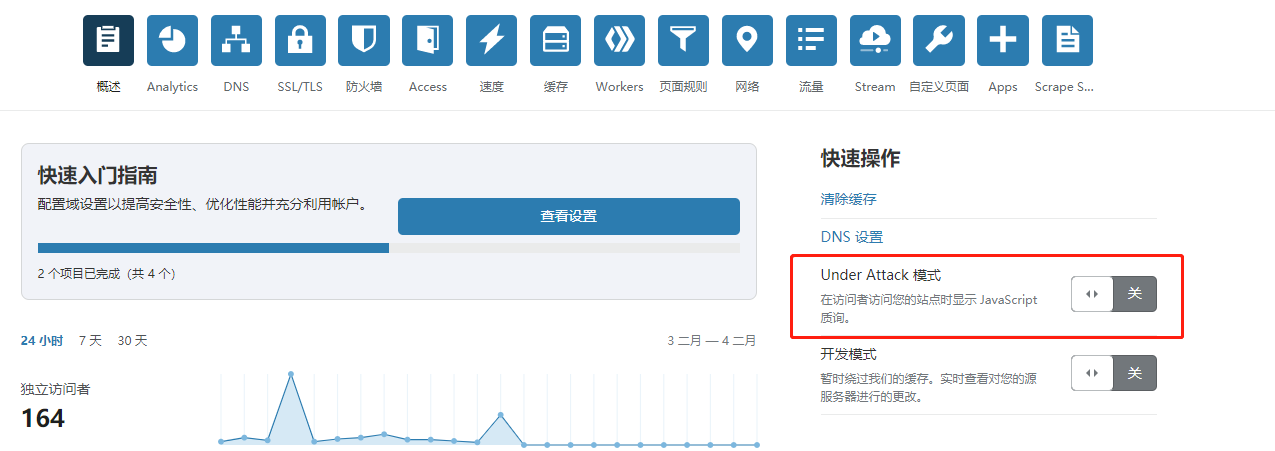Select the Access door icon
Viewport: 1275px width, 451px height.
point(427,41)
